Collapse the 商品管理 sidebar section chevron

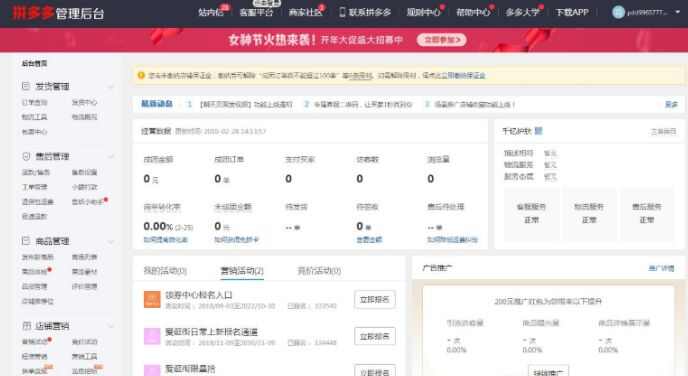(x=111, y=242)
